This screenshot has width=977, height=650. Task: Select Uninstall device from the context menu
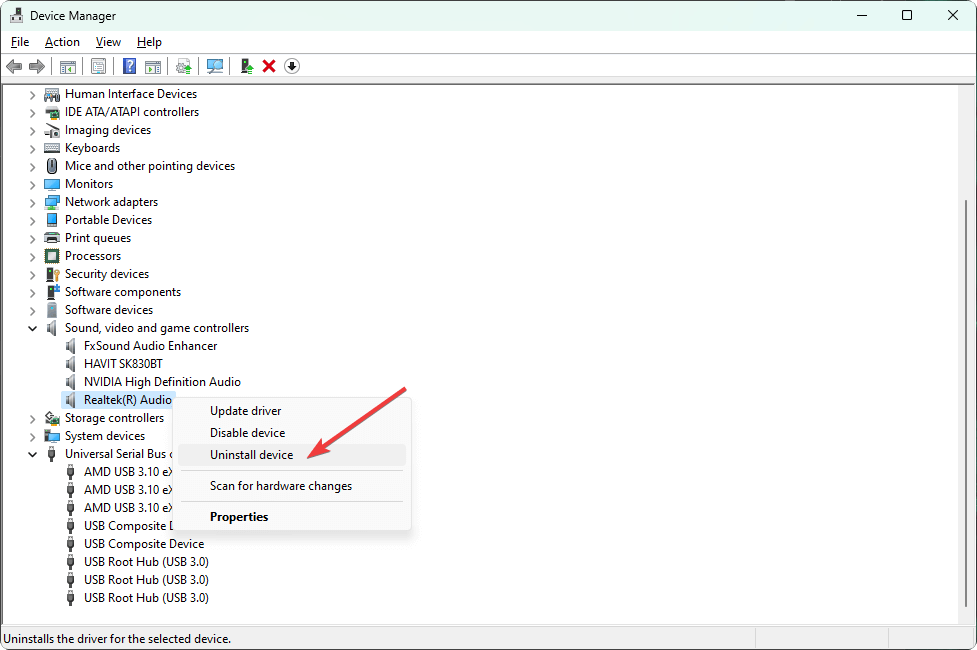292,455
